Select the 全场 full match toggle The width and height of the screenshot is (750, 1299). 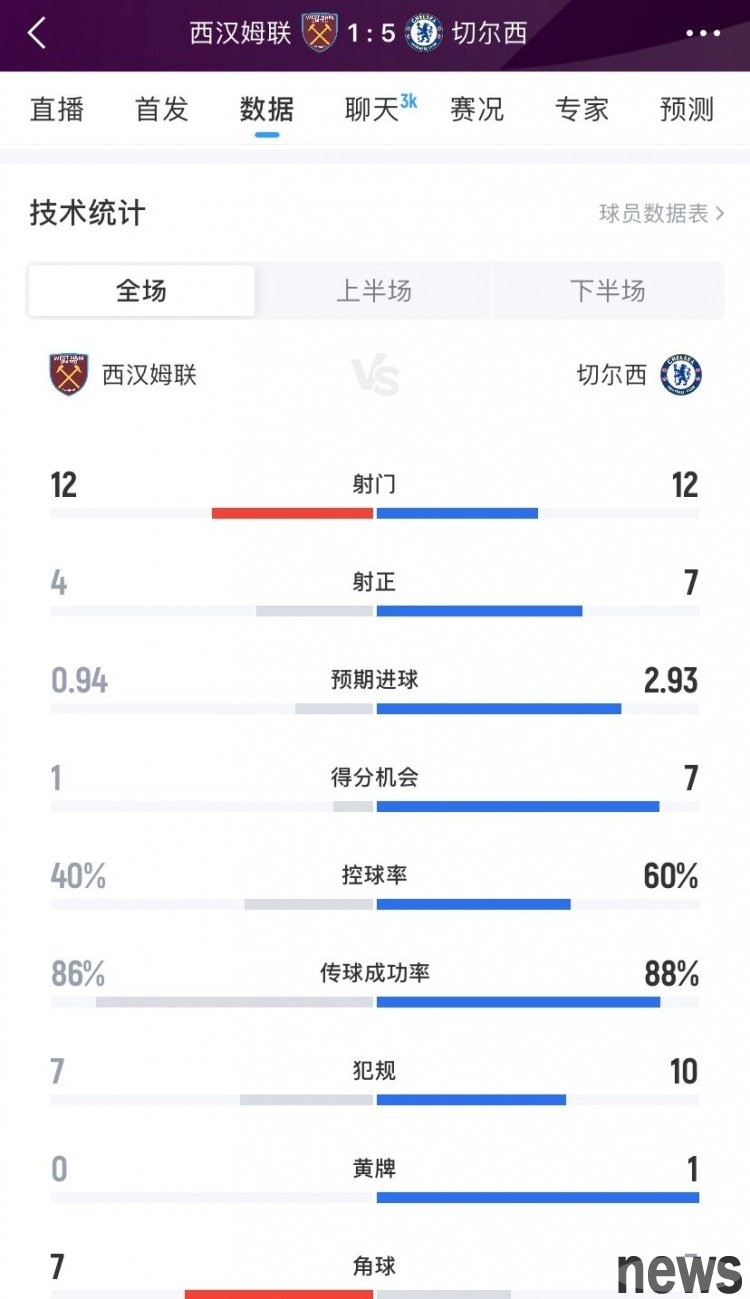coord(141,291)
